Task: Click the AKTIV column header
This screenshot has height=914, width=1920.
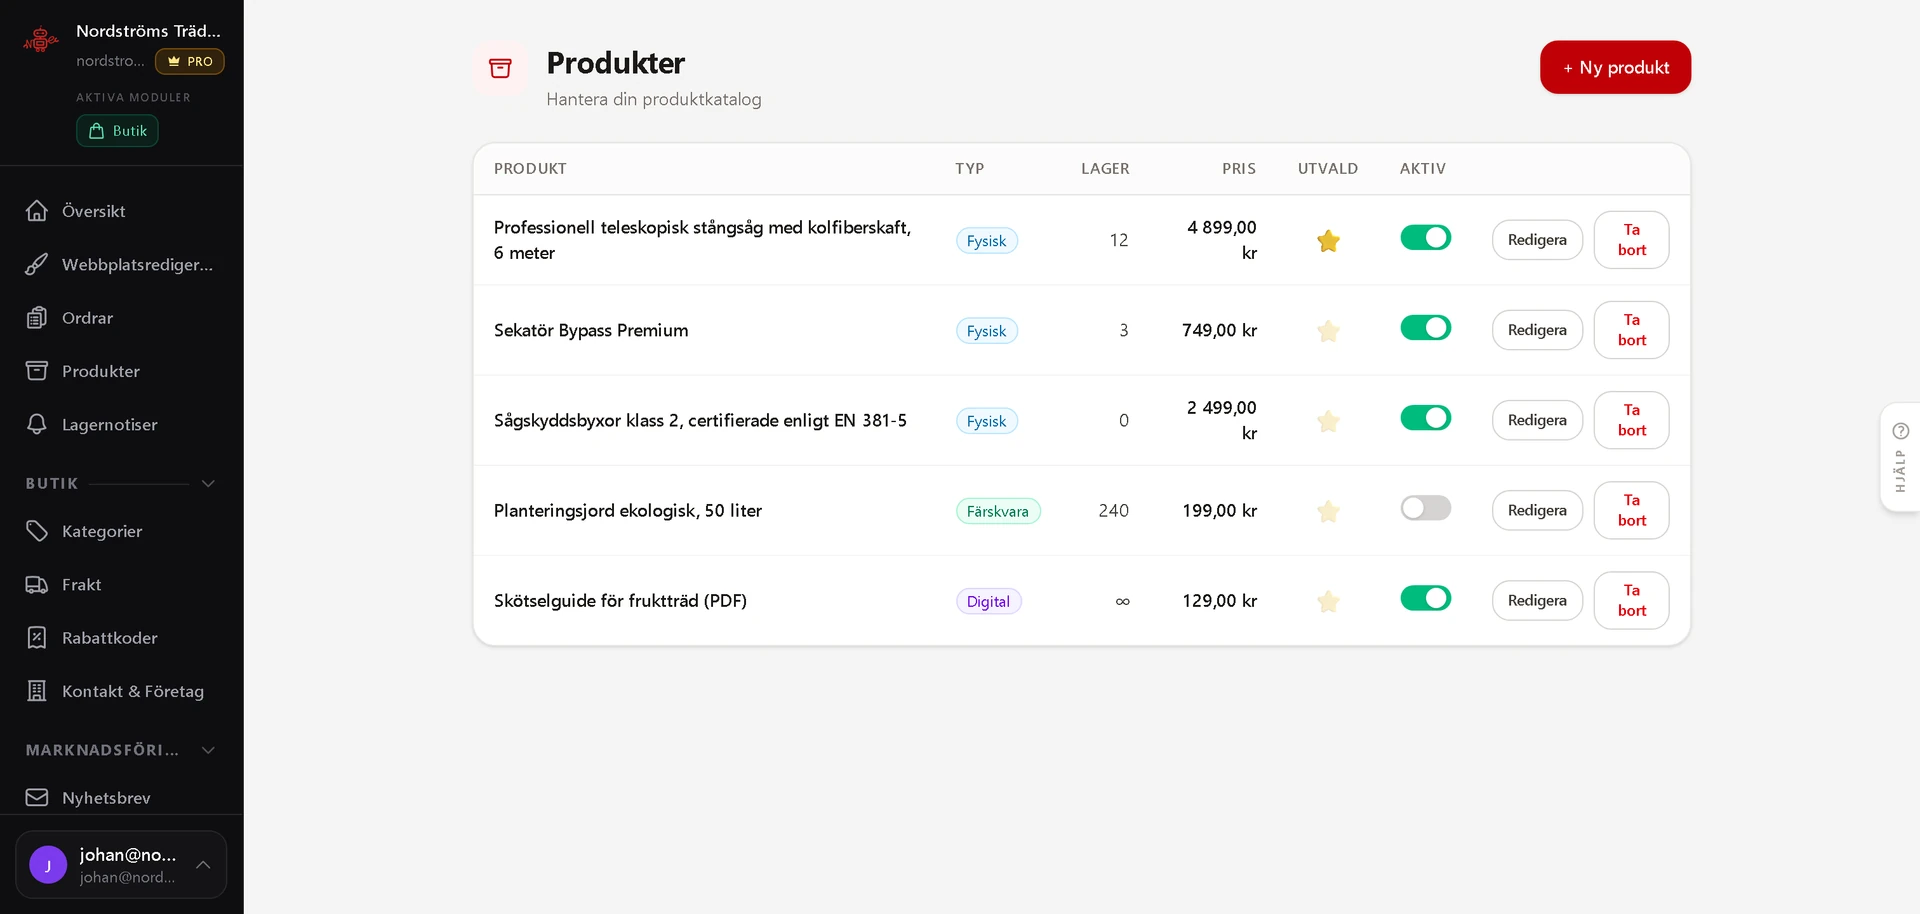Action: (1422, 169)
